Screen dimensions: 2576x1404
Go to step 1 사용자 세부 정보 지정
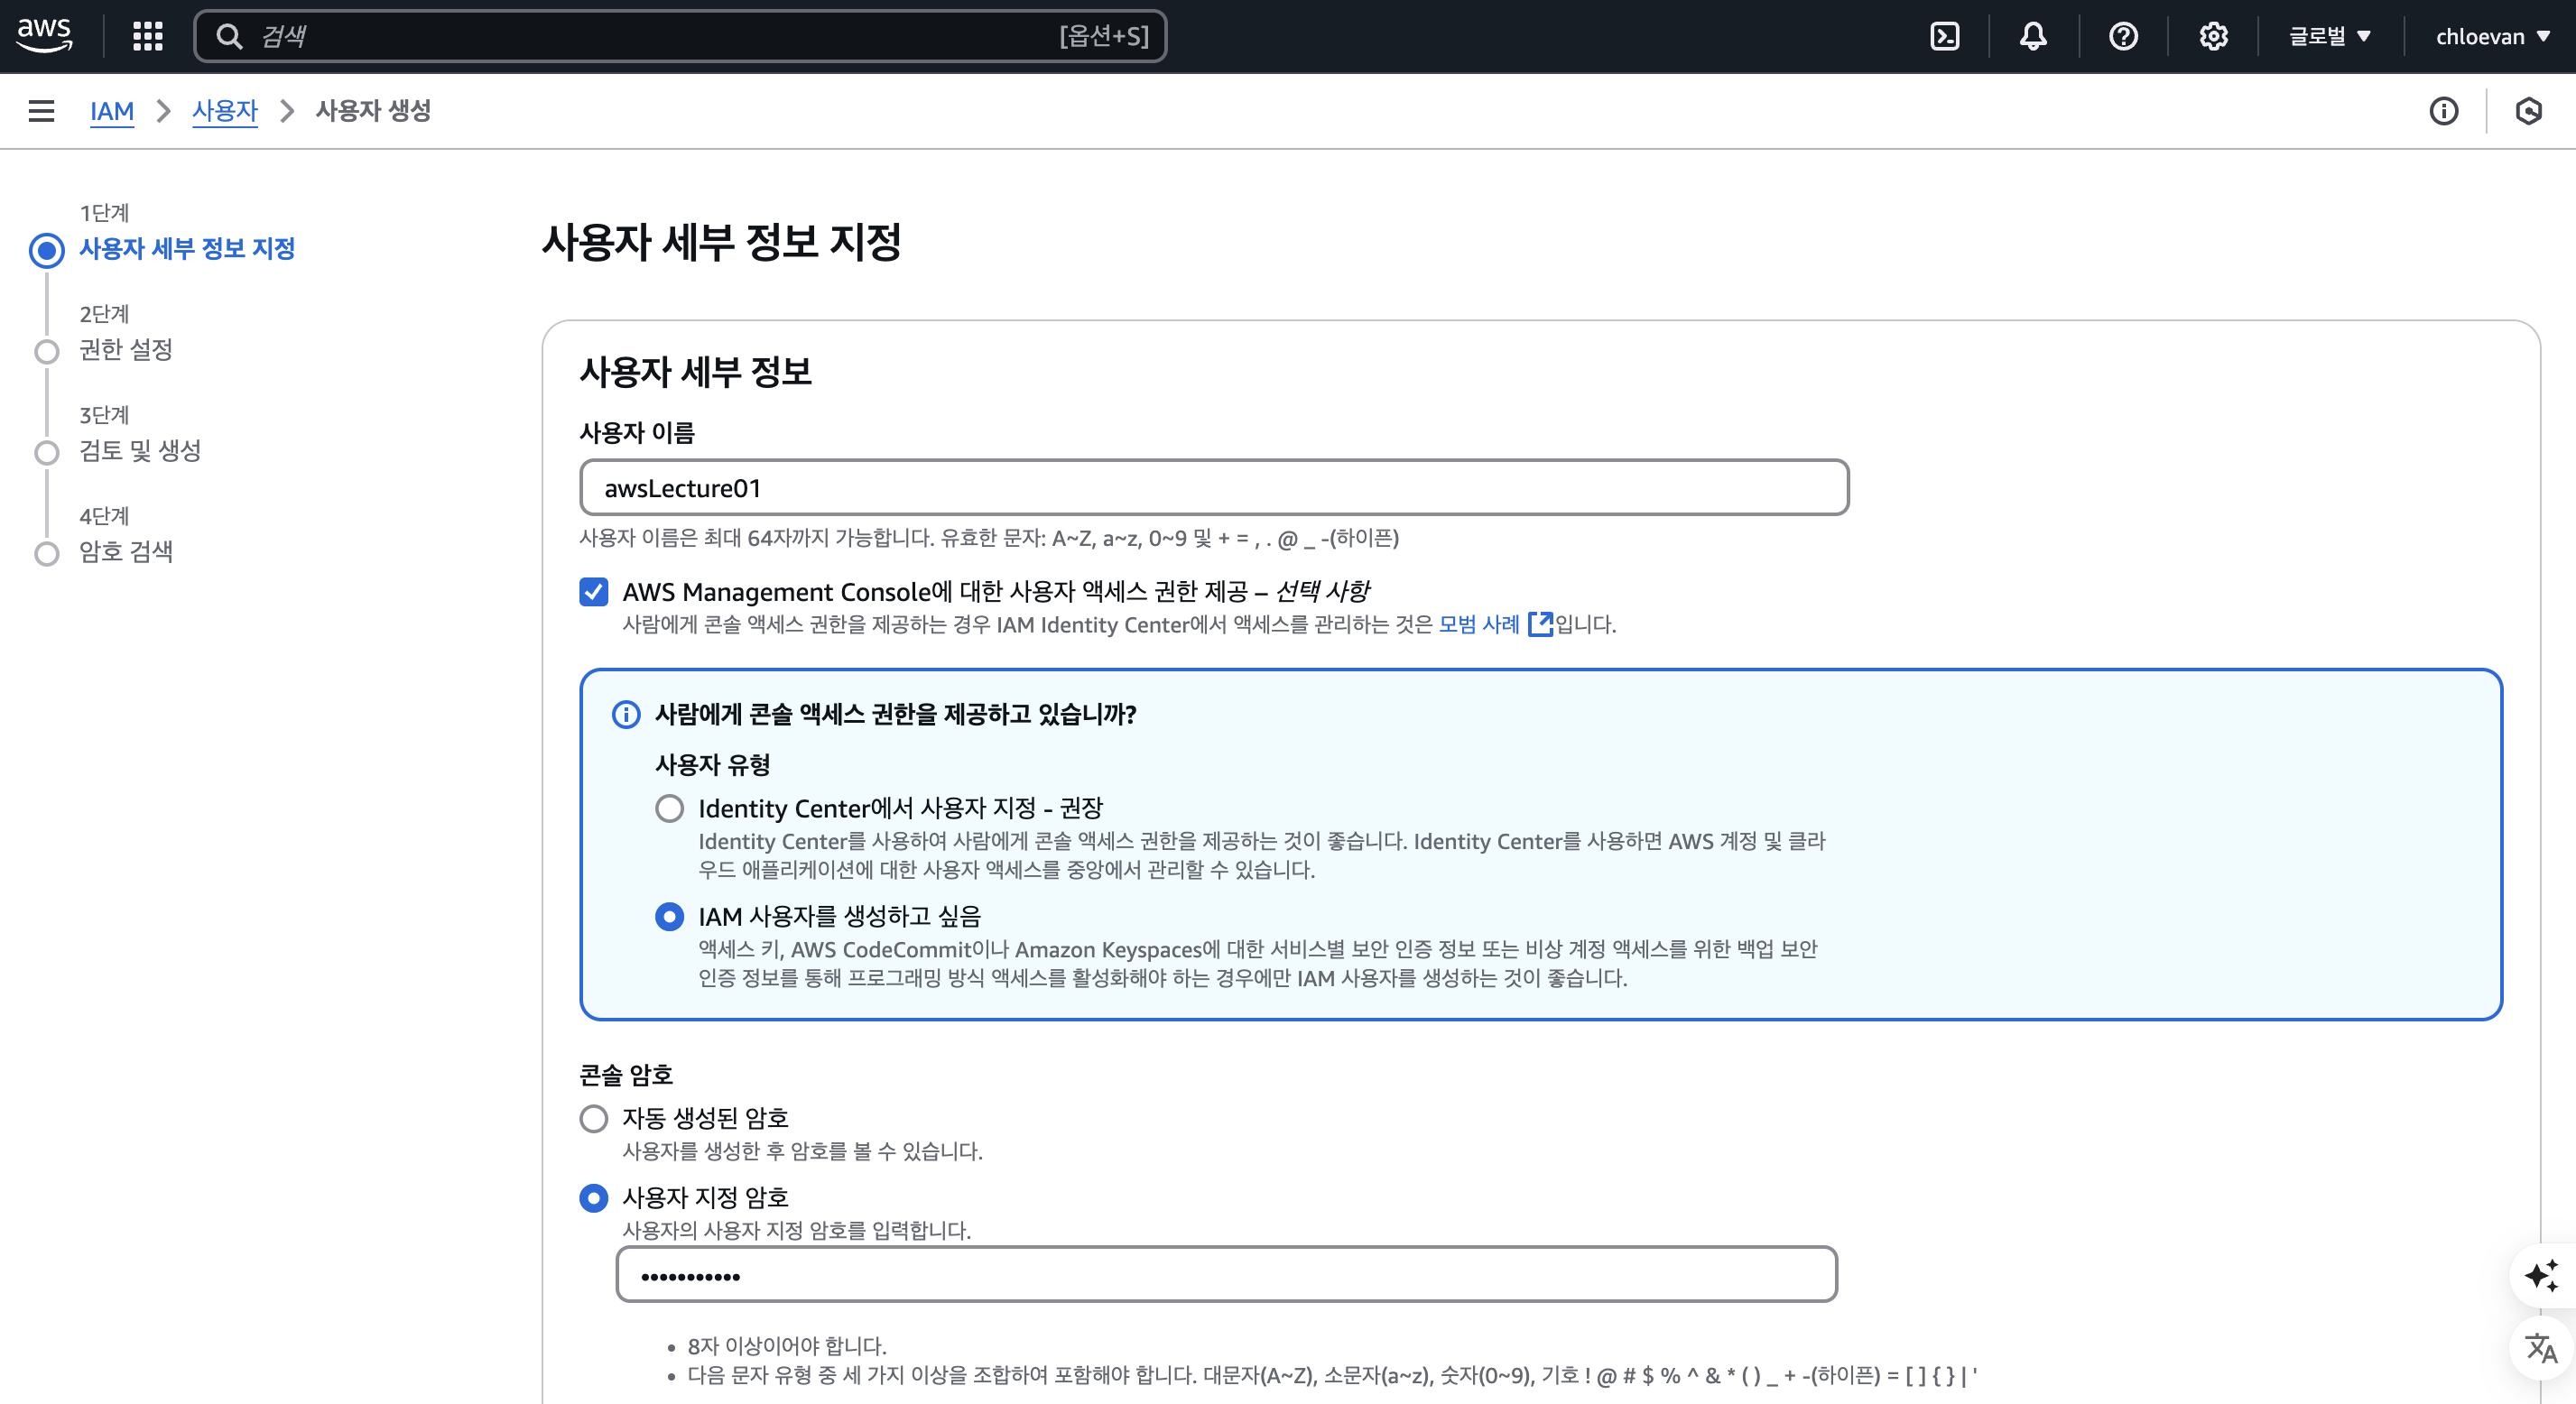pyautogui.click(x=187, y=248)
